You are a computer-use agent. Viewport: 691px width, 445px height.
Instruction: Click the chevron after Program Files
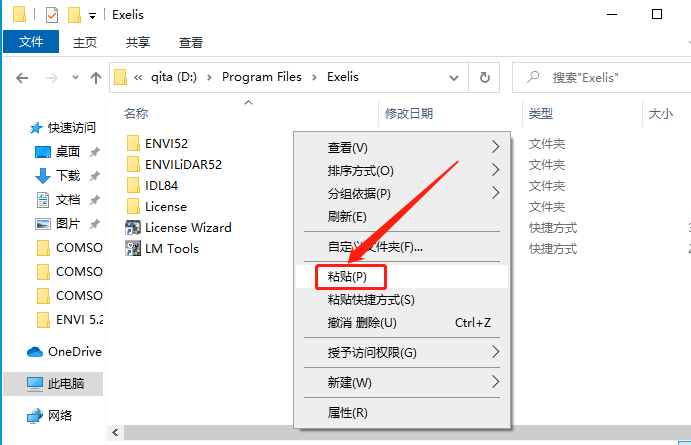pyautogui.click(x=314, y=78)
